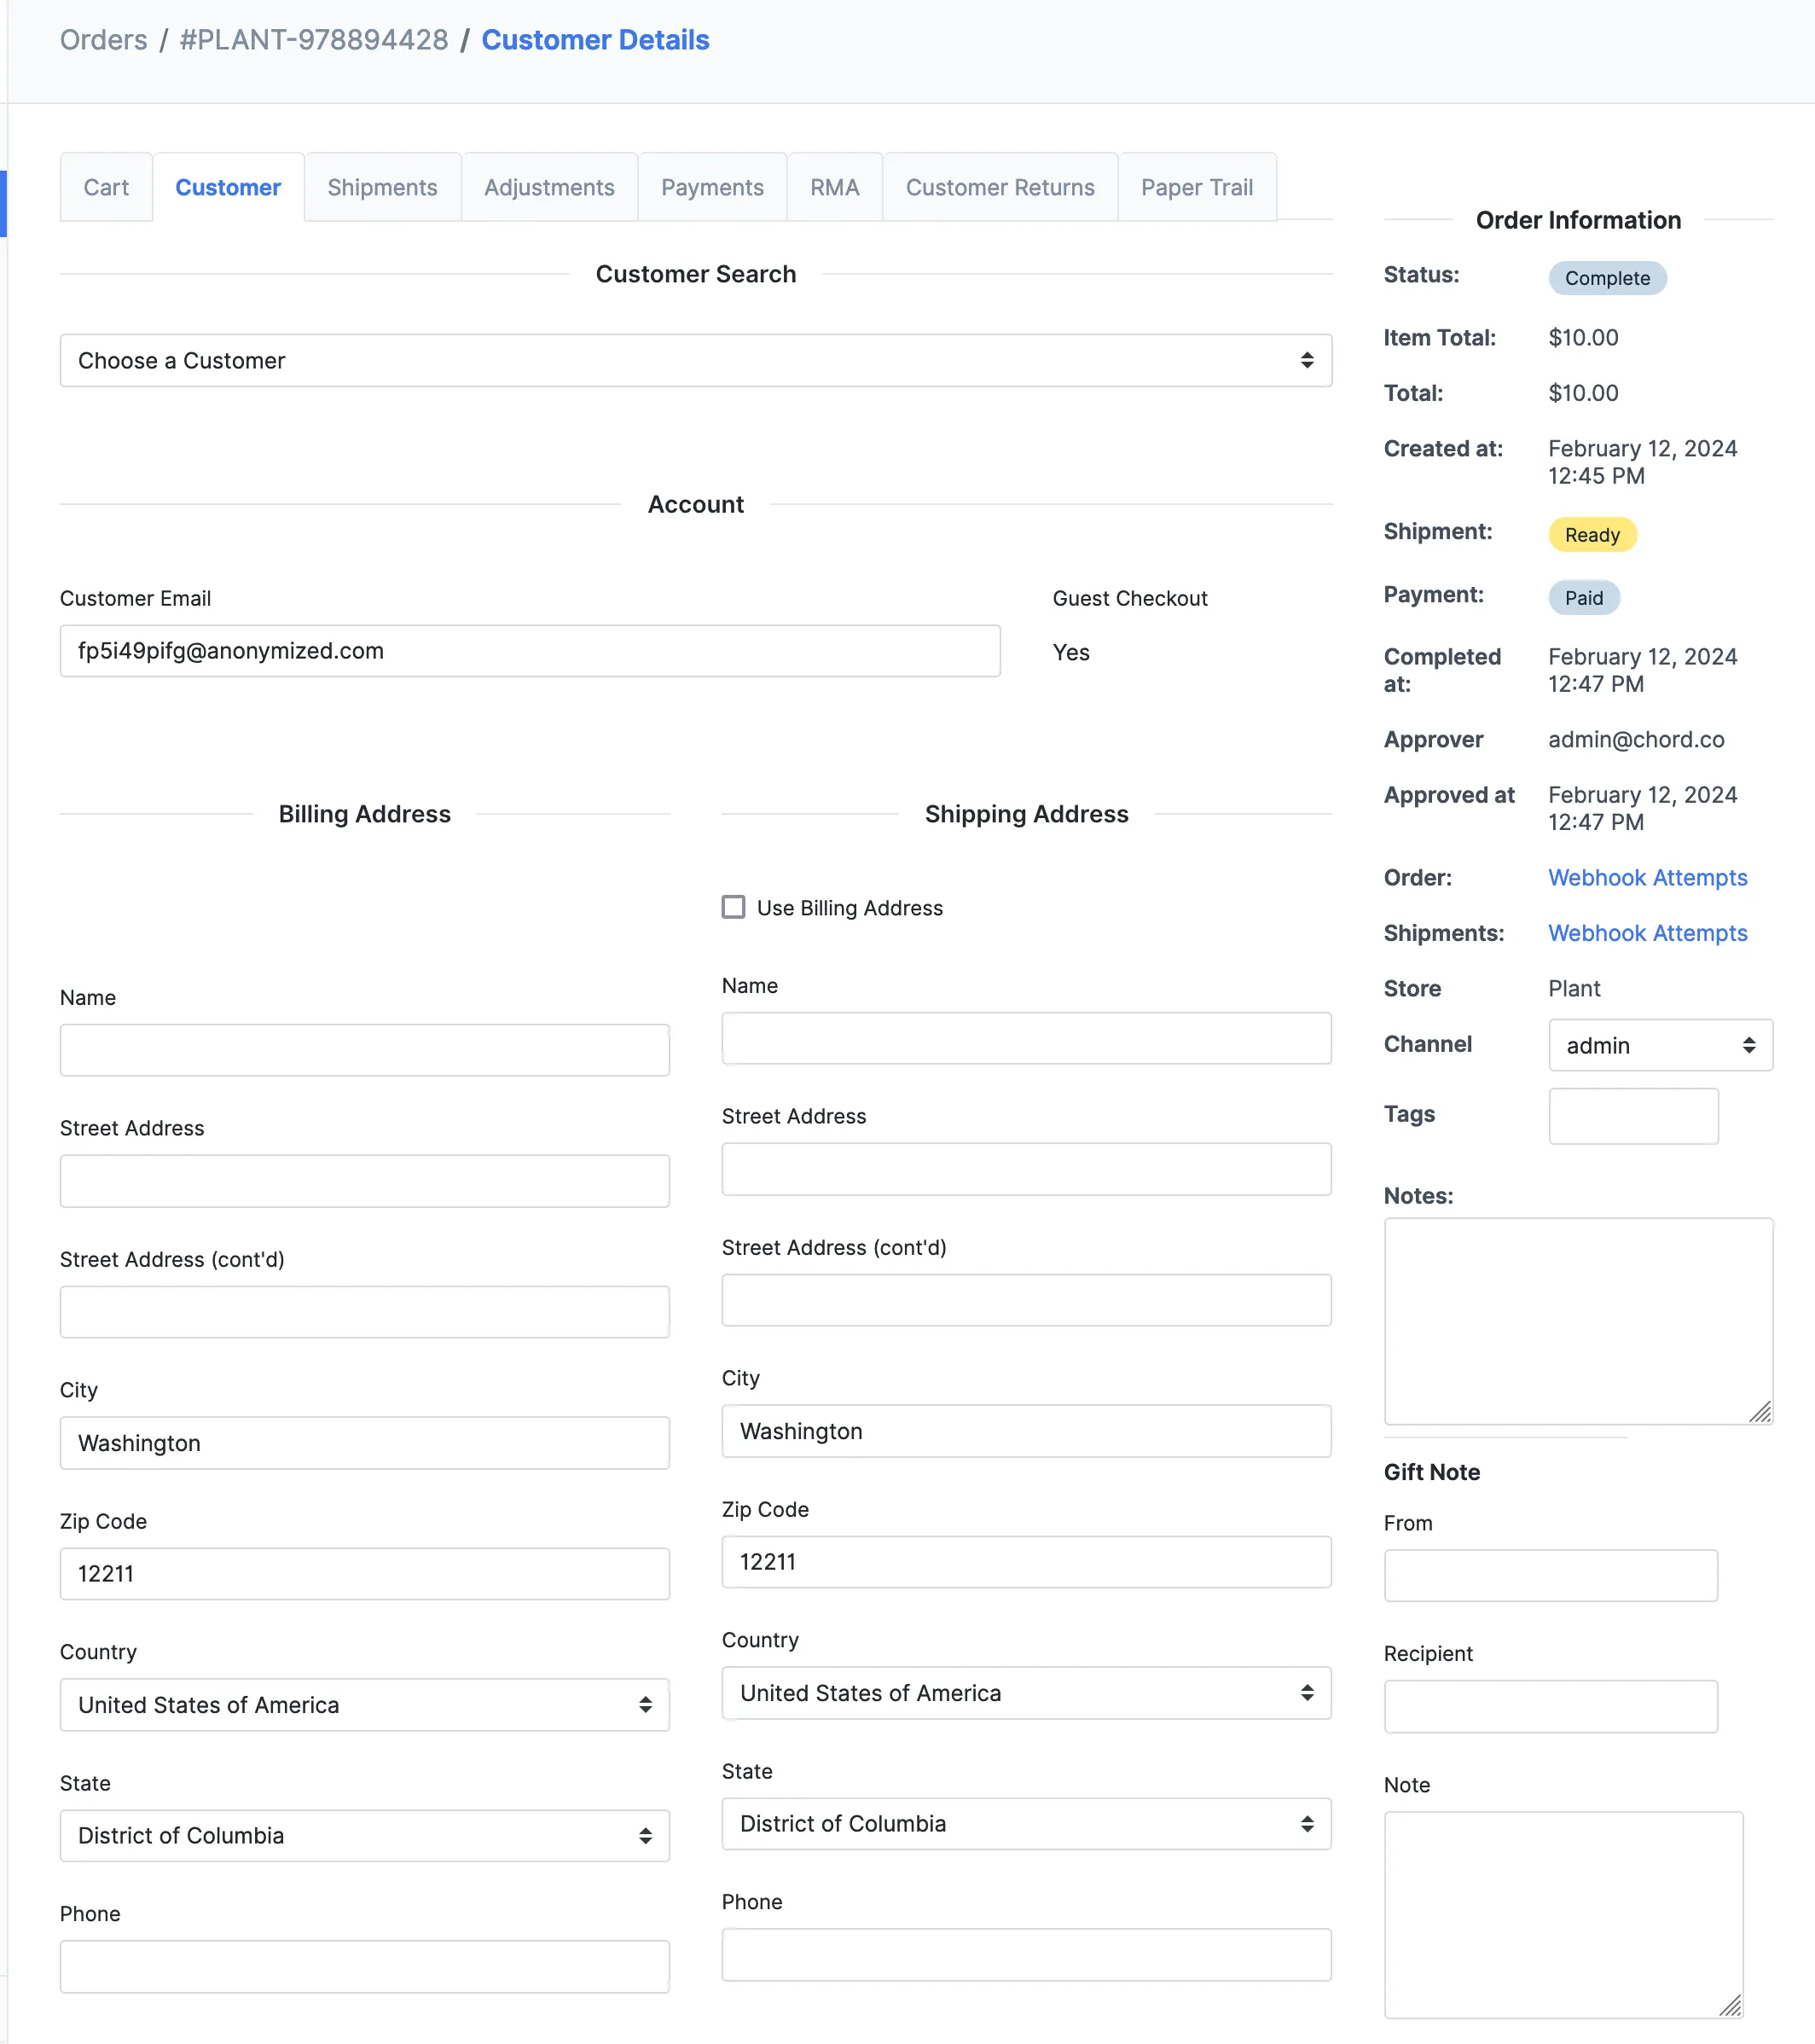Click the Orders breadcrumb link

click(x=103, y=40)
